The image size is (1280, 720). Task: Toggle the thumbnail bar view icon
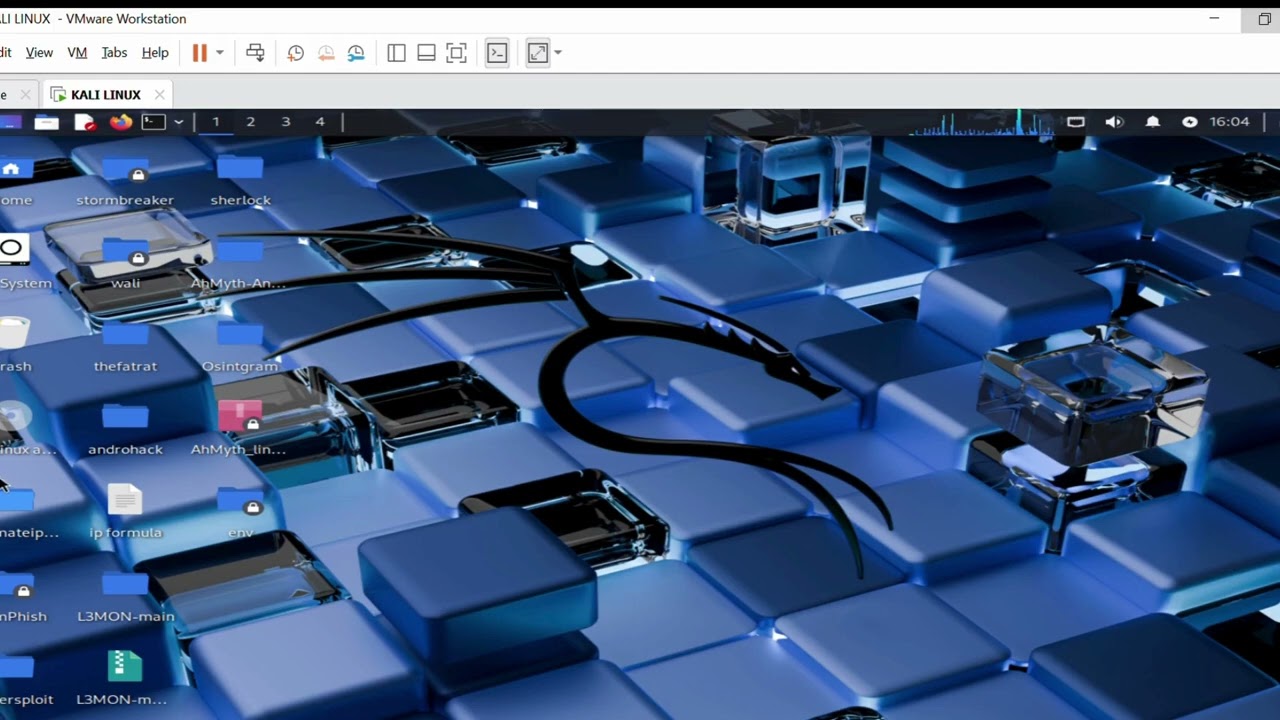coord(426,53)
